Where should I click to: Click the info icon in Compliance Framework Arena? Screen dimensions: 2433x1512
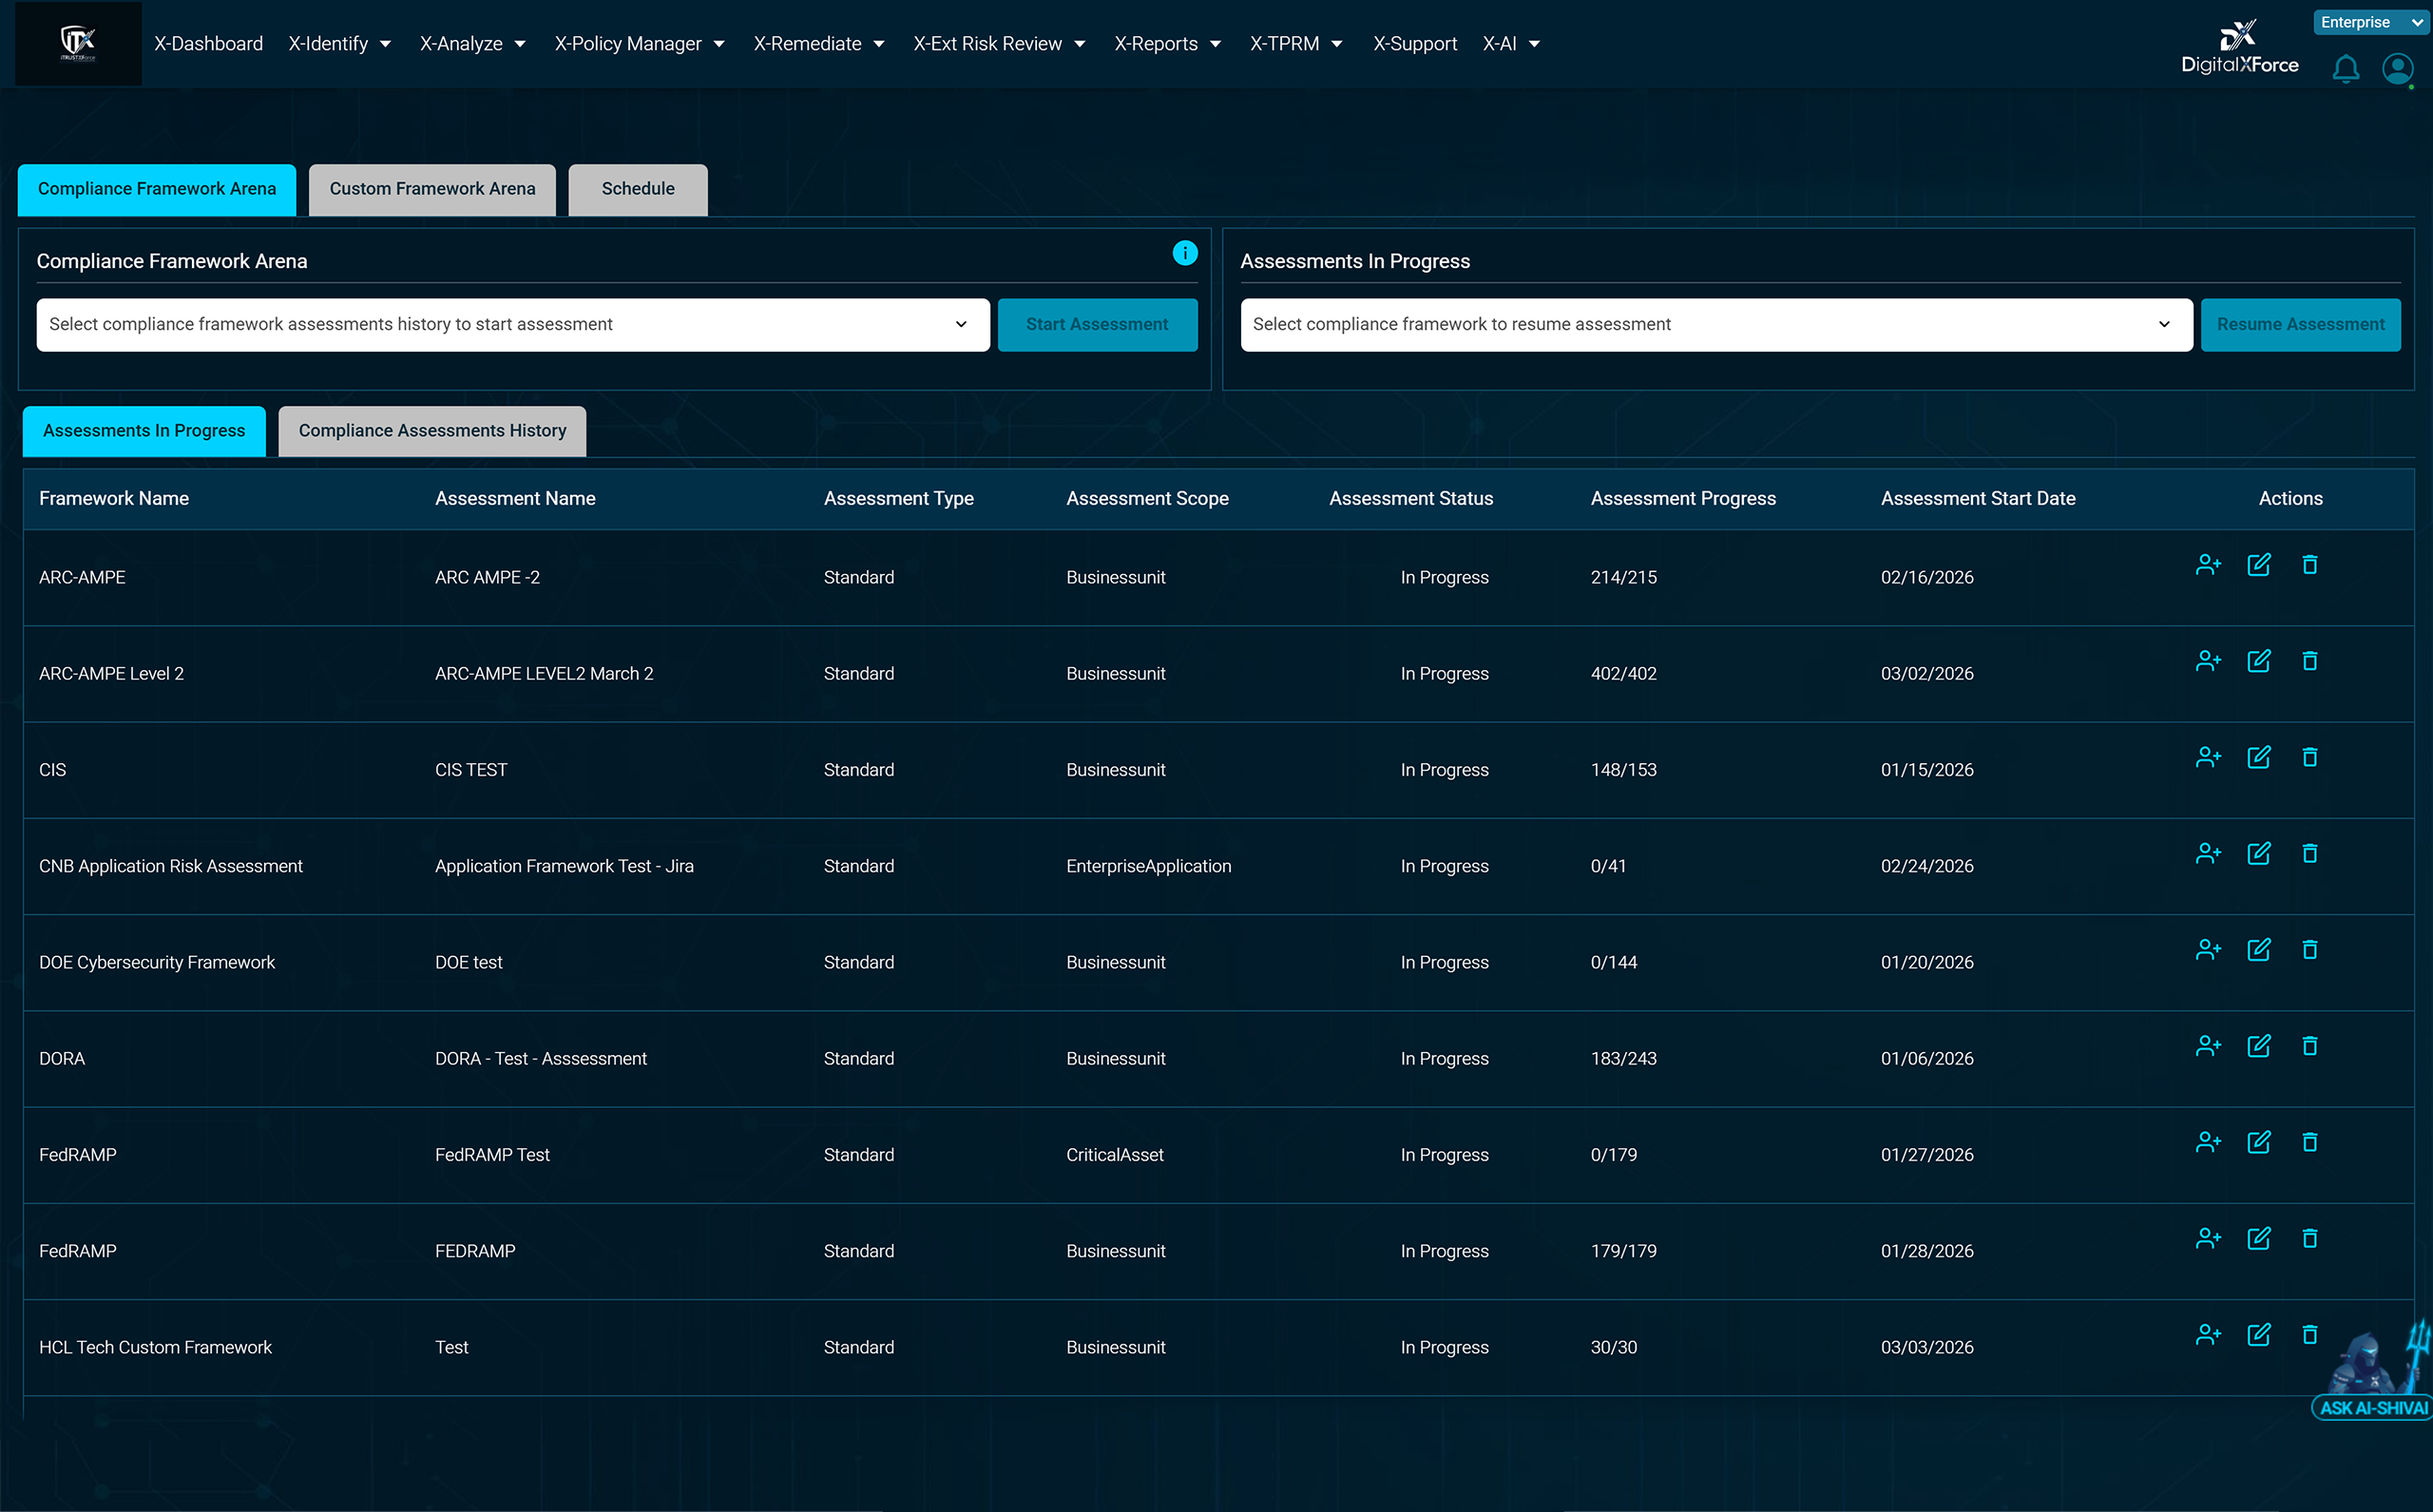tap(1184, 253)
